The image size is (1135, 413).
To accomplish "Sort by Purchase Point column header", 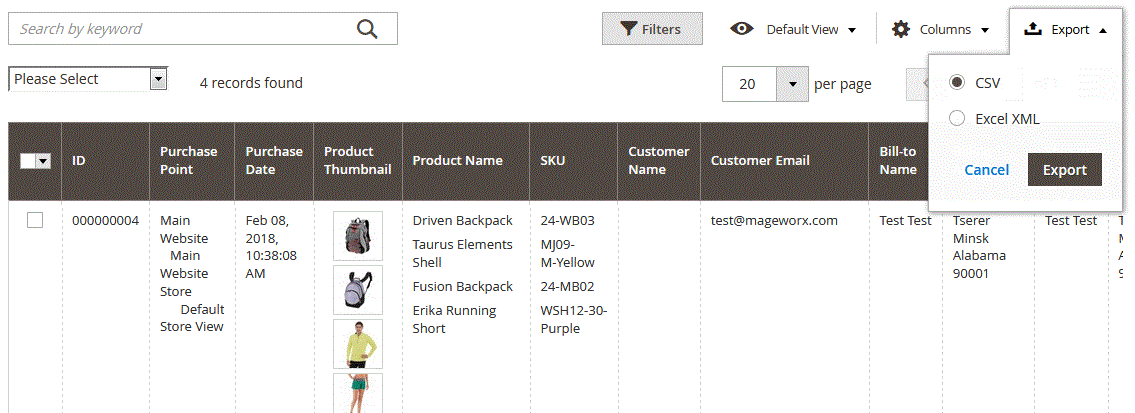I will pos(192,161).
